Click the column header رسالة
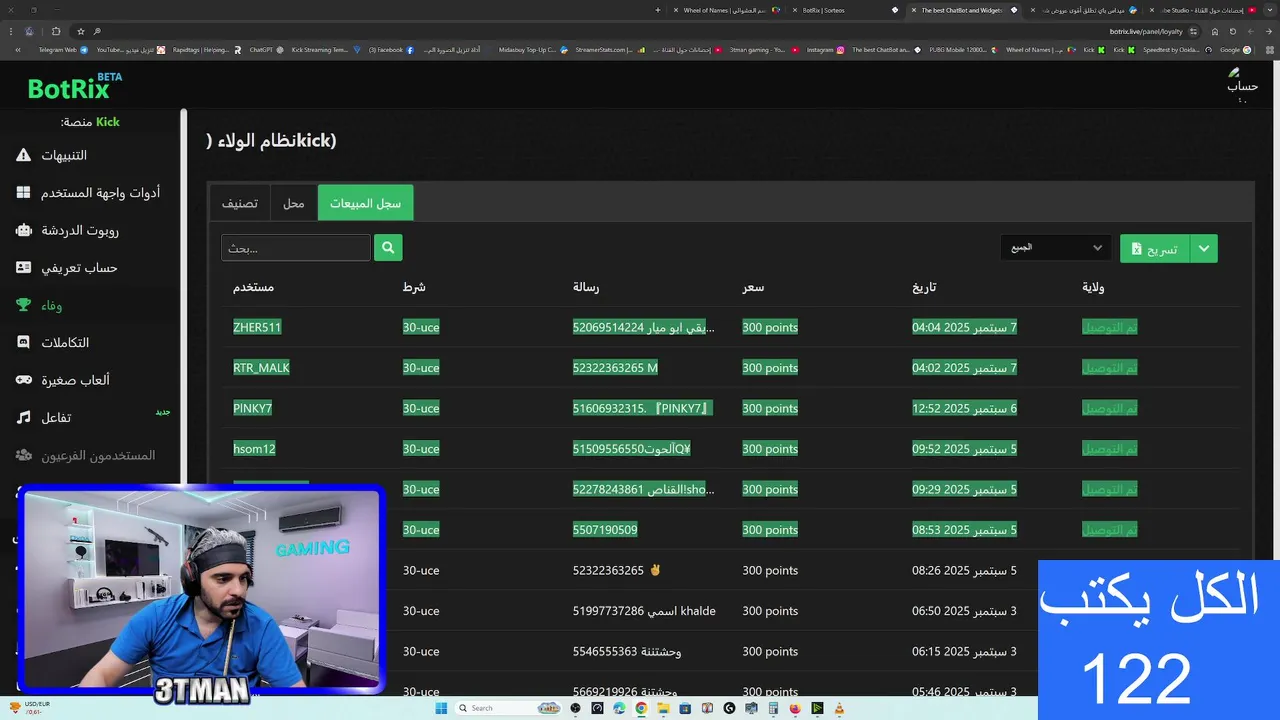The height and width of the screenshot is (720, 1280). [x=586, y=287]
